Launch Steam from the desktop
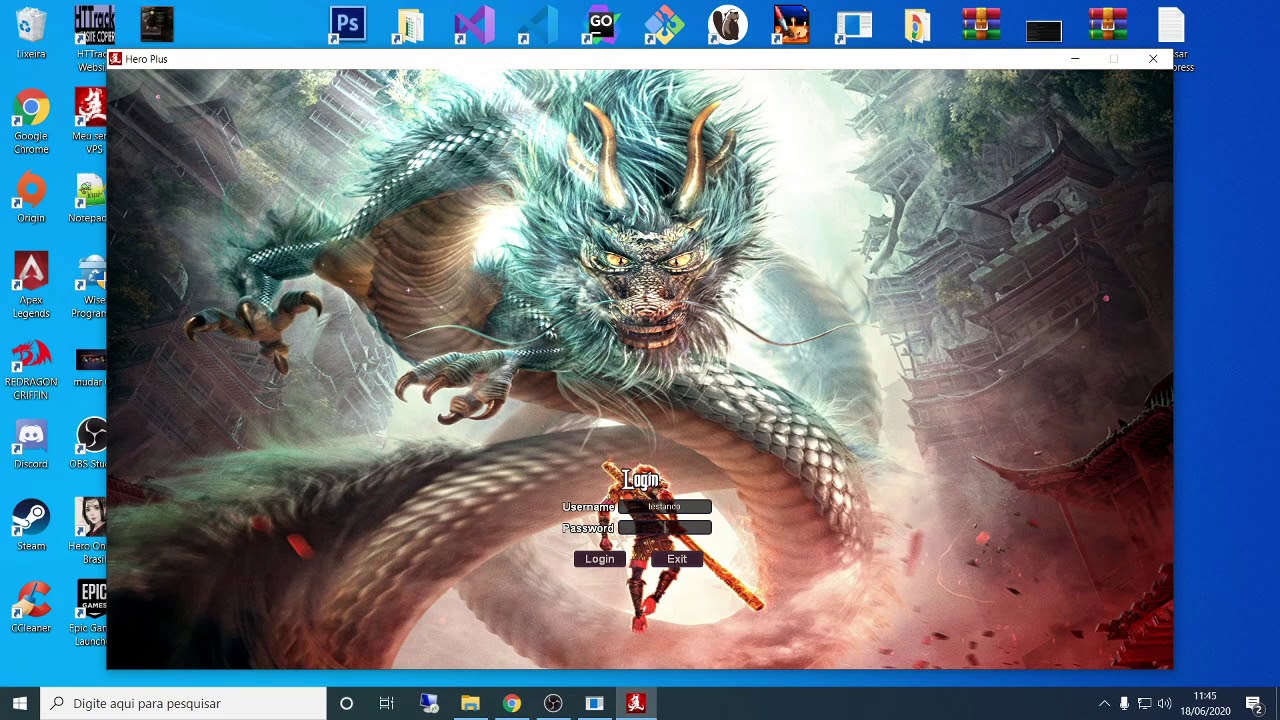Image resolution: width=1280 pixels, height=720 pixels. point(31,525)
